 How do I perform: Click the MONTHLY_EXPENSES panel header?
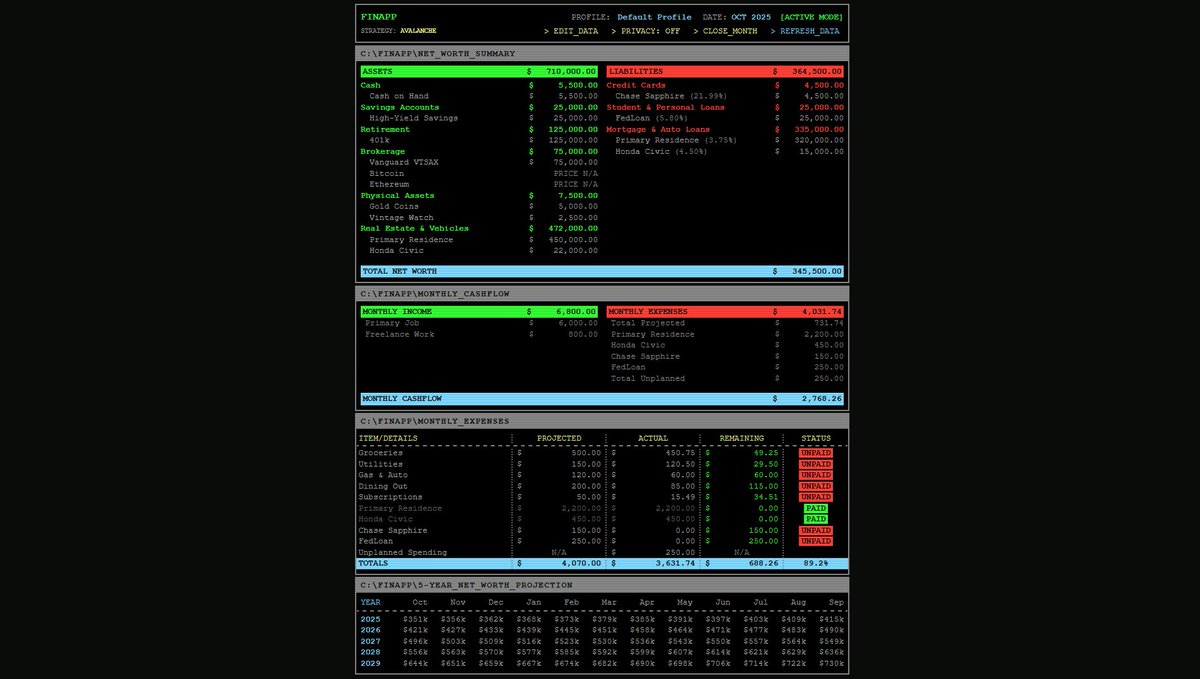(x=602, y=422)
